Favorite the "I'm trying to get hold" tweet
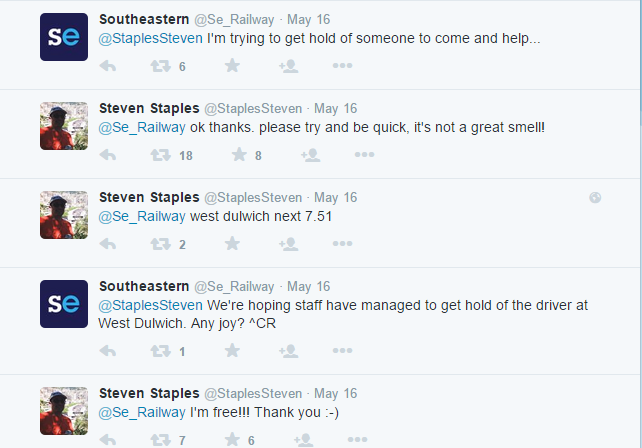Screen dimensions: 642x448 pos(233,66)
